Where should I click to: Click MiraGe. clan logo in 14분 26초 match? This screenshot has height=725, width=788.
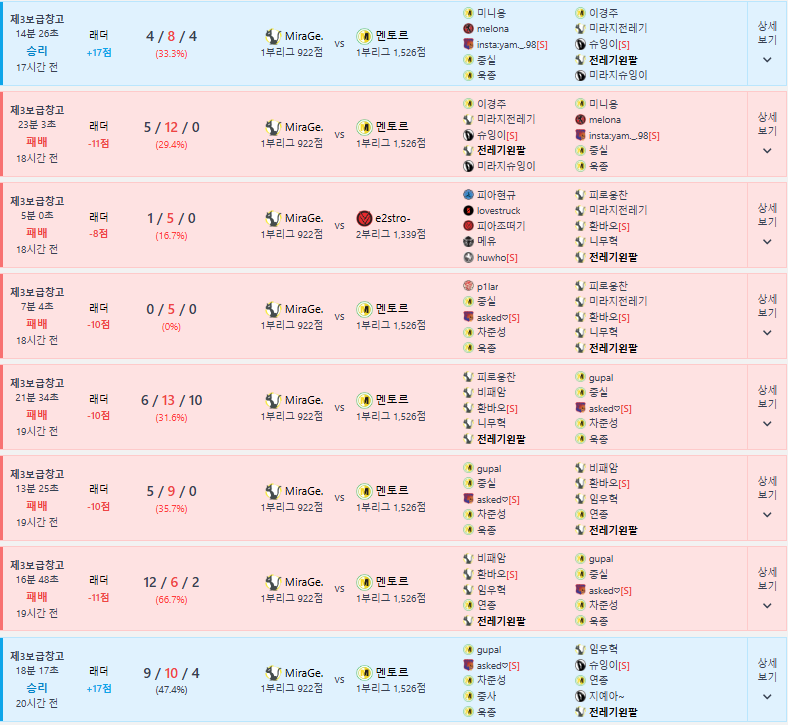pyautogui.click(x=272, y=36)
